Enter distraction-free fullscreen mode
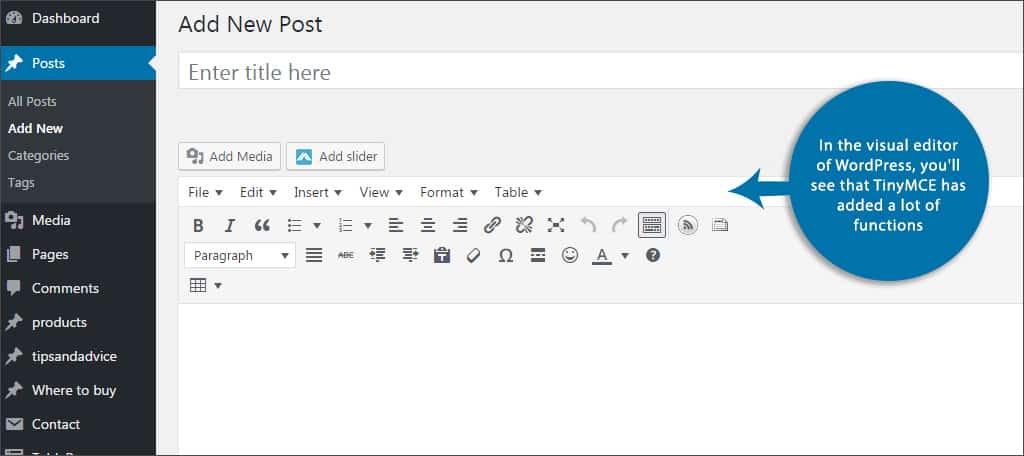Image resolution: width=1024 pixels, height=456 pixels. point(556,226)
